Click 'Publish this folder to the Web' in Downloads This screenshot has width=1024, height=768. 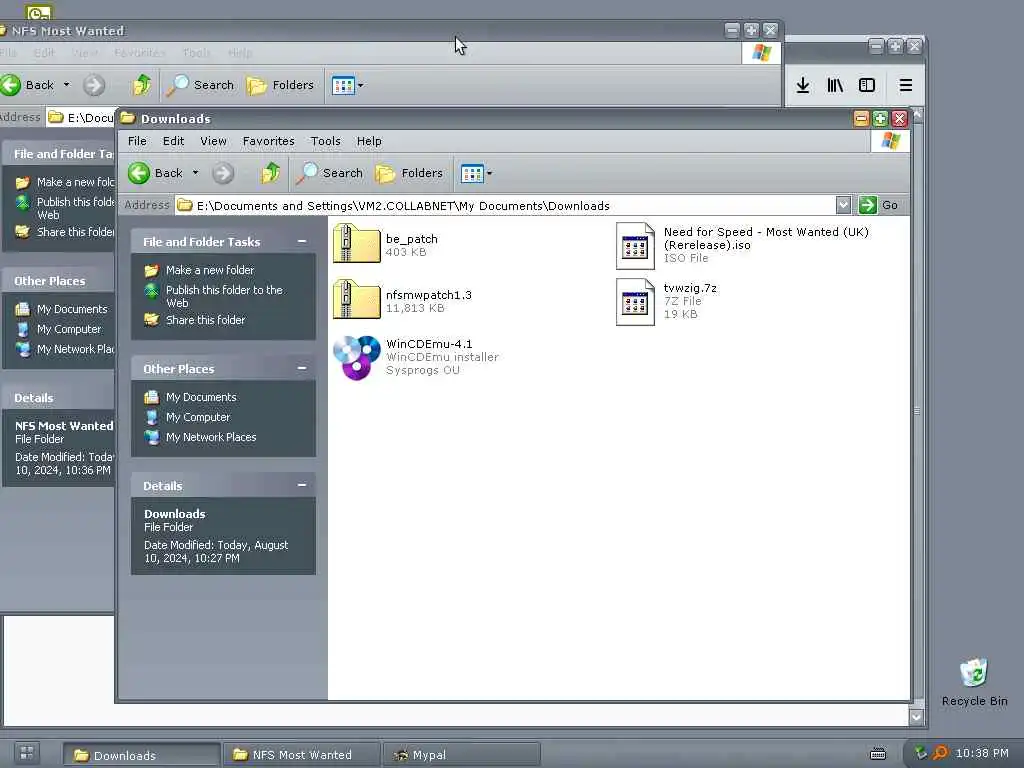coord(223,296)
